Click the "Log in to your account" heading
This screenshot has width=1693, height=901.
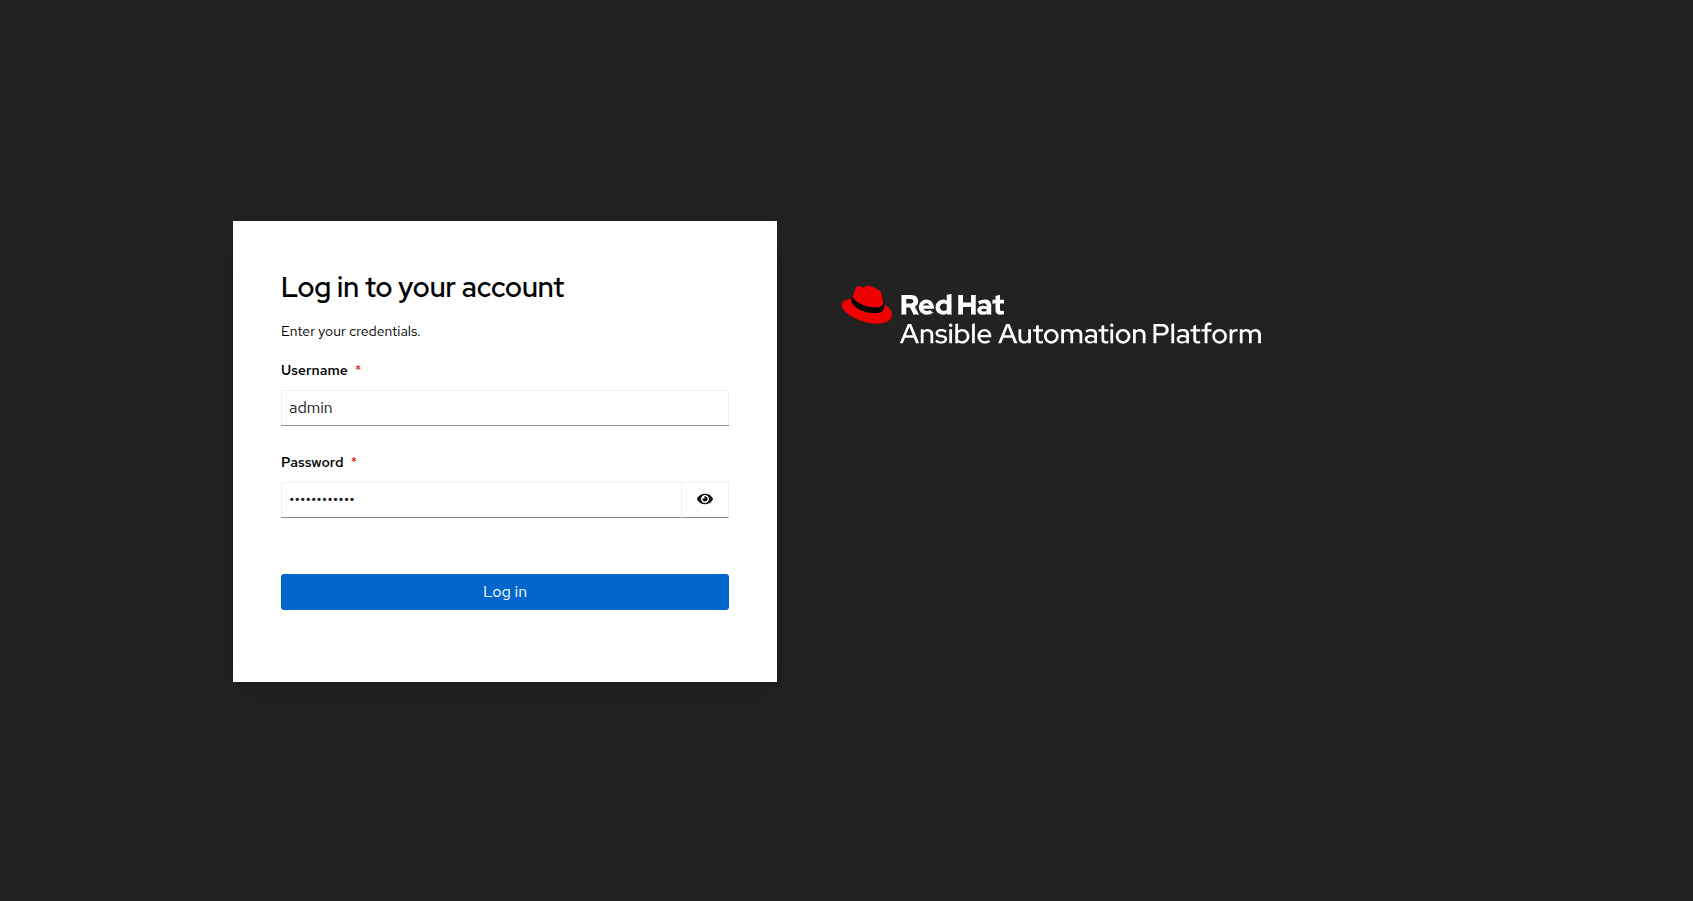point(422,288)
